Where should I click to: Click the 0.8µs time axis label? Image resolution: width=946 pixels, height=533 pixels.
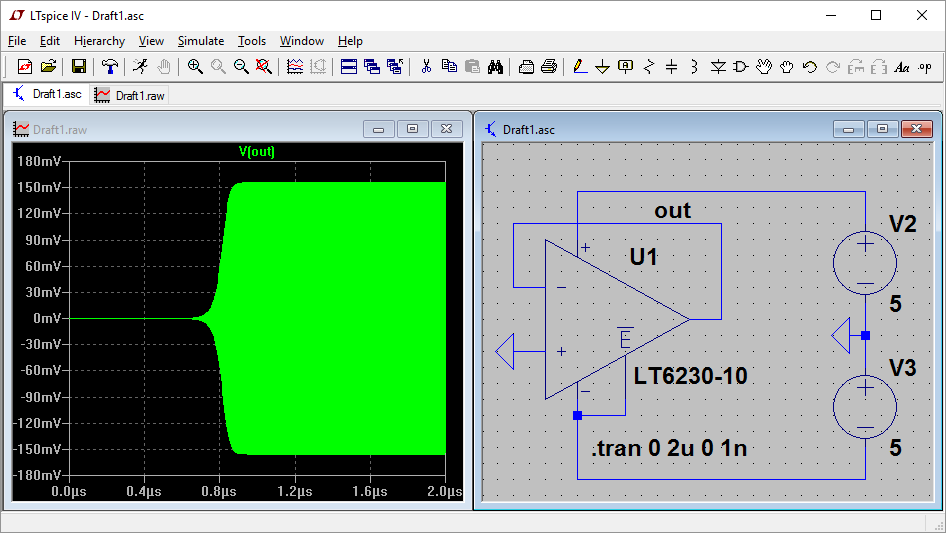(x=219, y=491)
